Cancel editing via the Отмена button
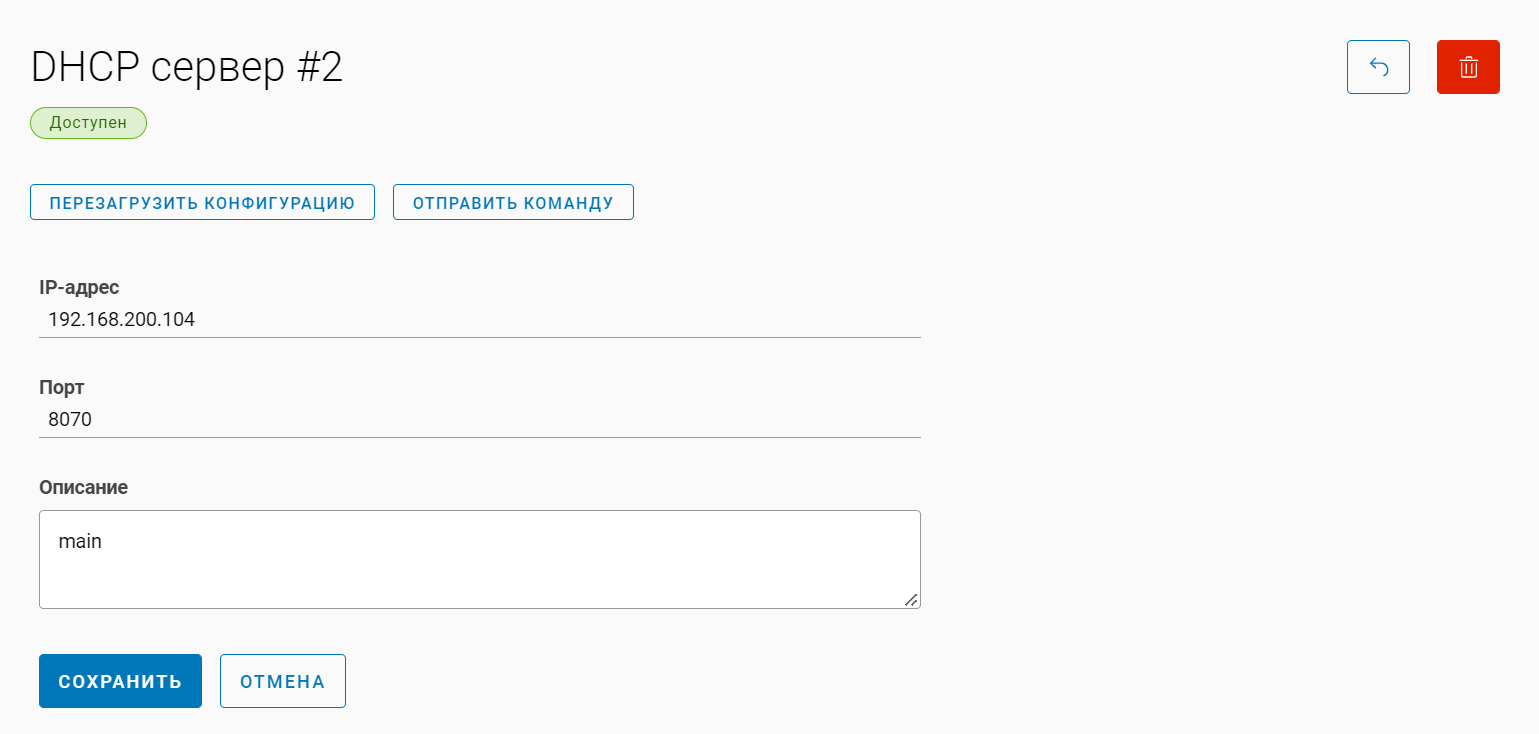Image resolution: width=1539 pixels, height=734 pixels. pyautogui.click(x=283, y=681)
